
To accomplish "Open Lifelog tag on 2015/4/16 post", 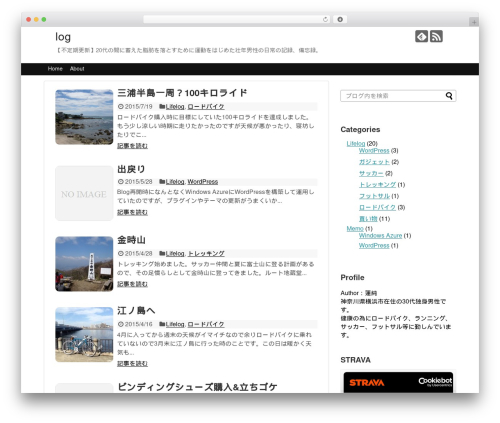I will pyautogui.click(x=175, y=324).
